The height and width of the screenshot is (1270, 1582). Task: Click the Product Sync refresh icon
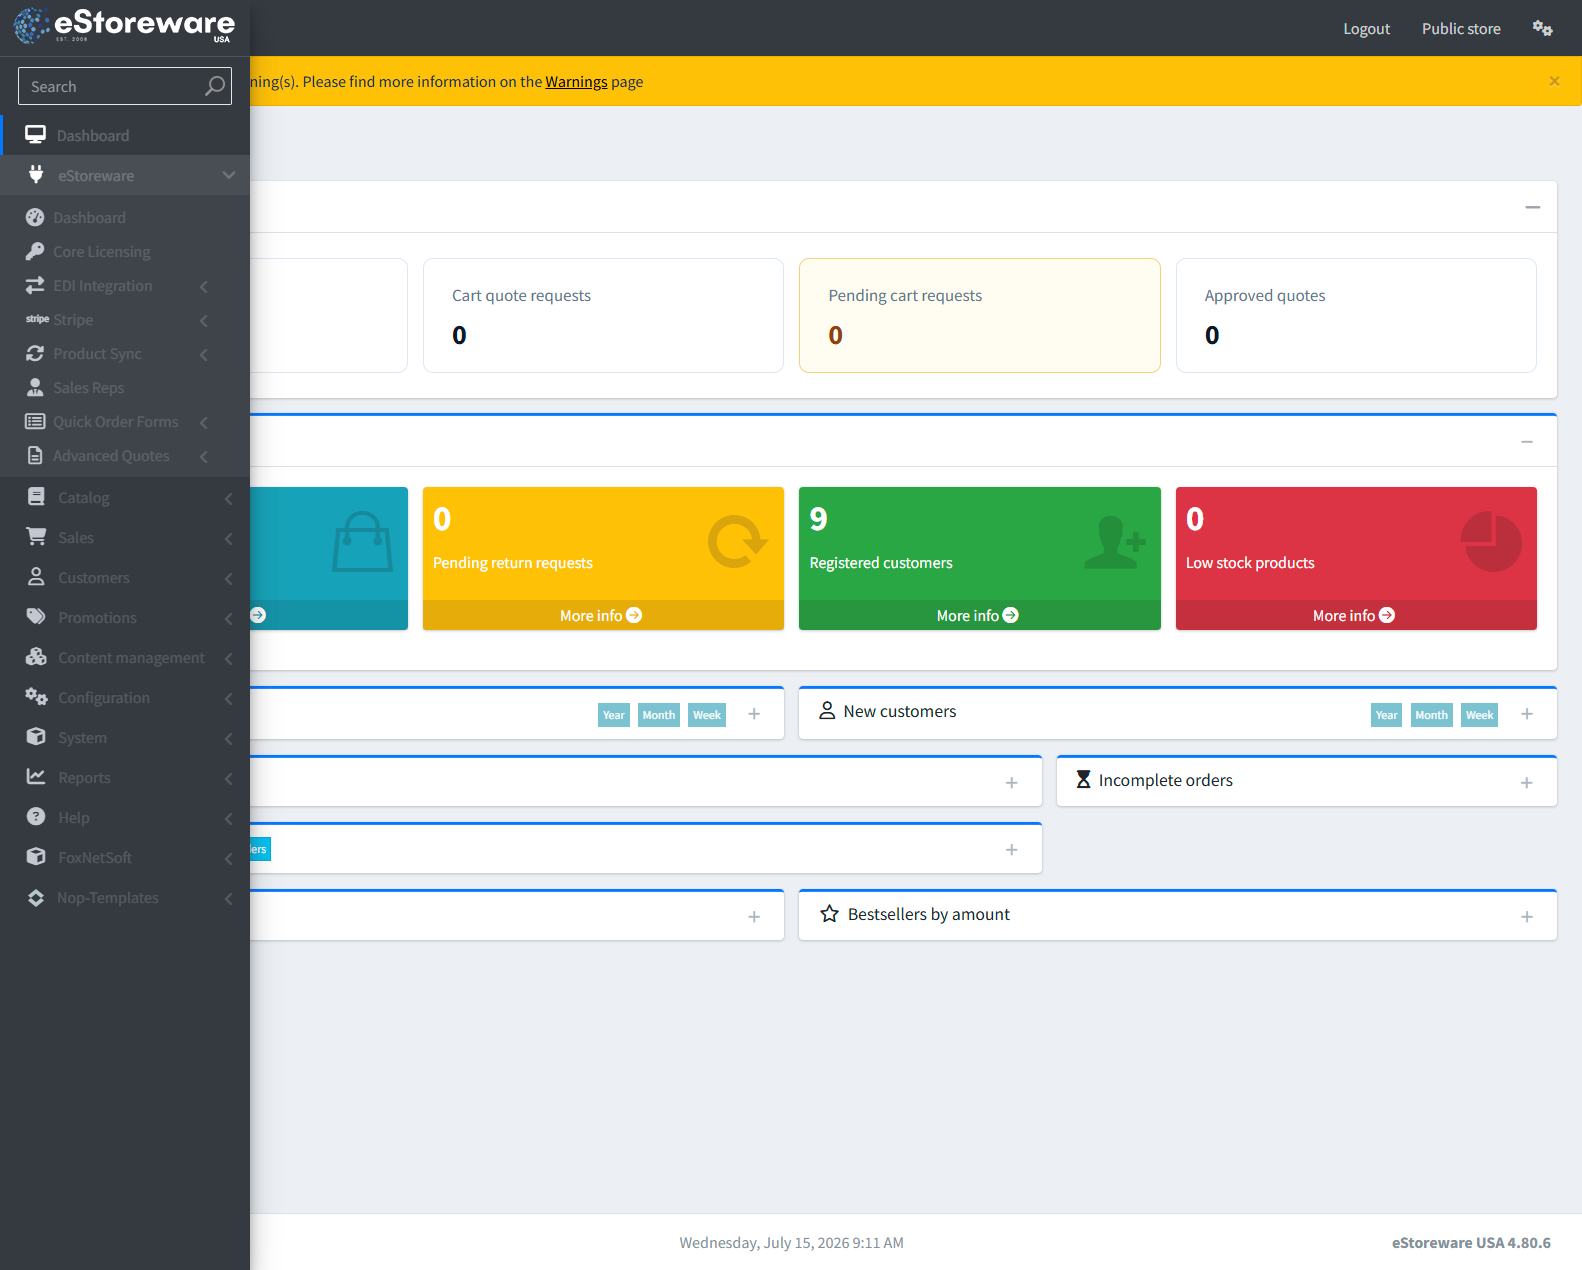tap(35, 353)
